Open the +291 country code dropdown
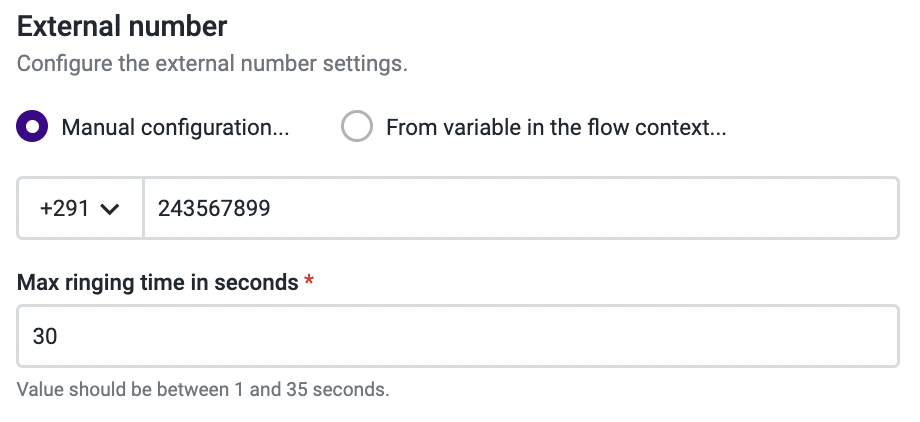This screenshot has width=920, height=422. pos(80,208)
